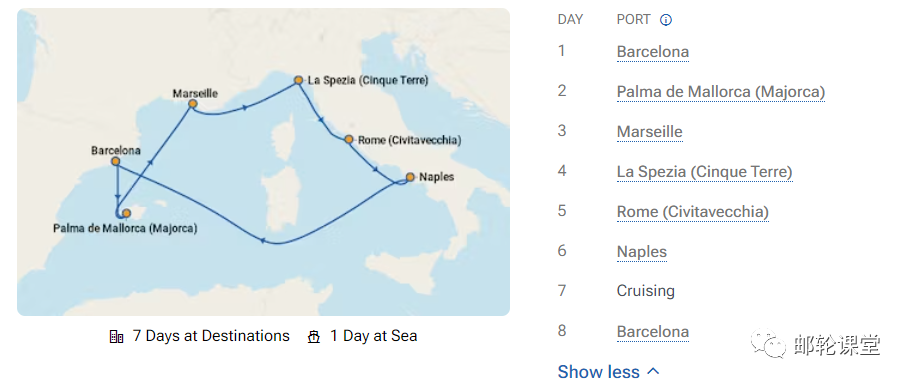Open La Spezia (Cinque Terre) port link
910x385 pixels.
tap(705, 172)
